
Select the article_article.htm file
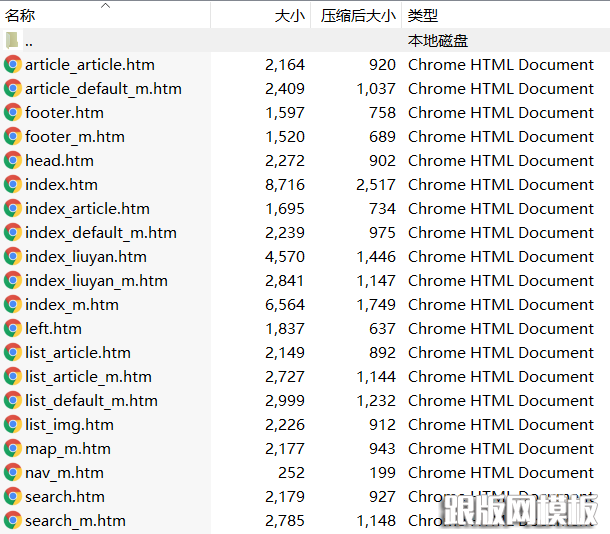click(90, 64)
